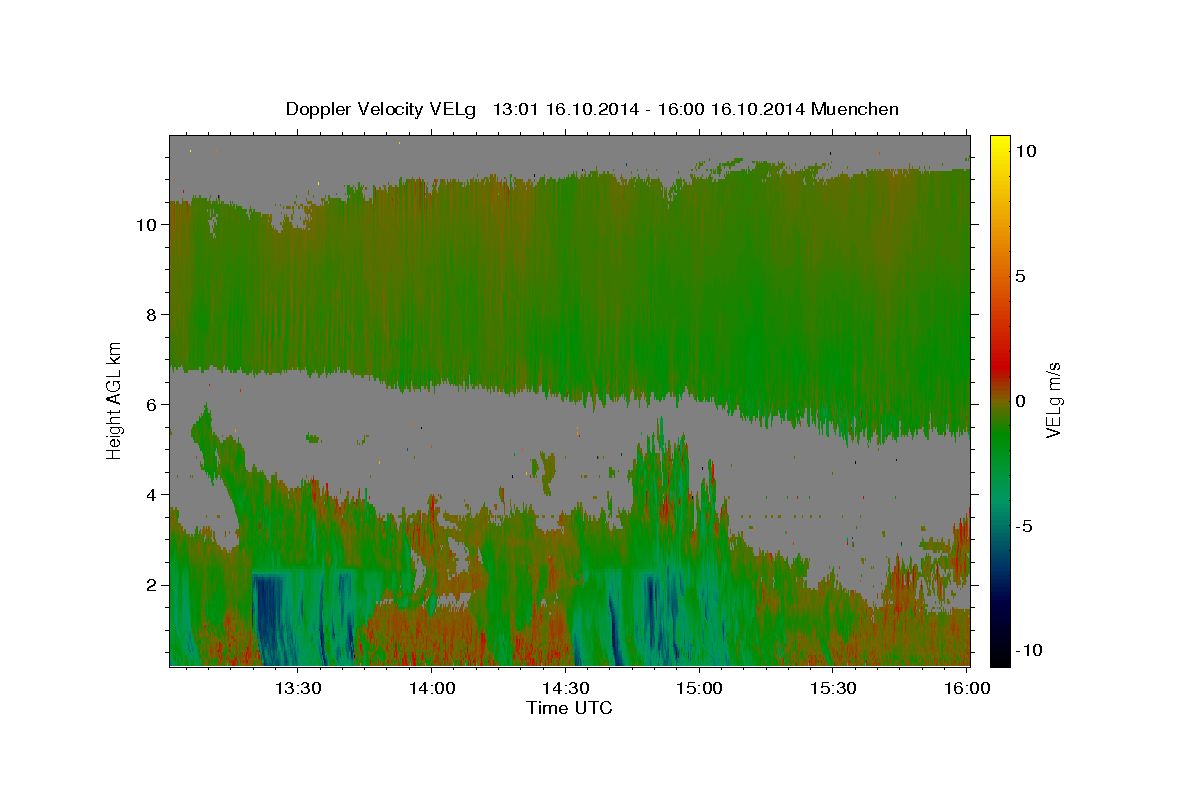Click the "Height AGL km" axis label
The width and height of the screenshot is (1200, 800).
point(114,399)
